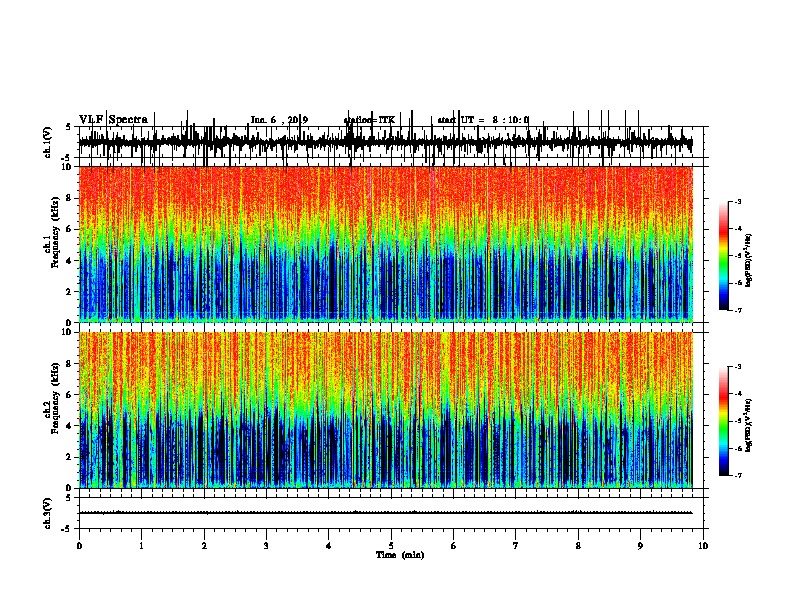Click the "Time (min)" x-axis label

click(400, 555)
